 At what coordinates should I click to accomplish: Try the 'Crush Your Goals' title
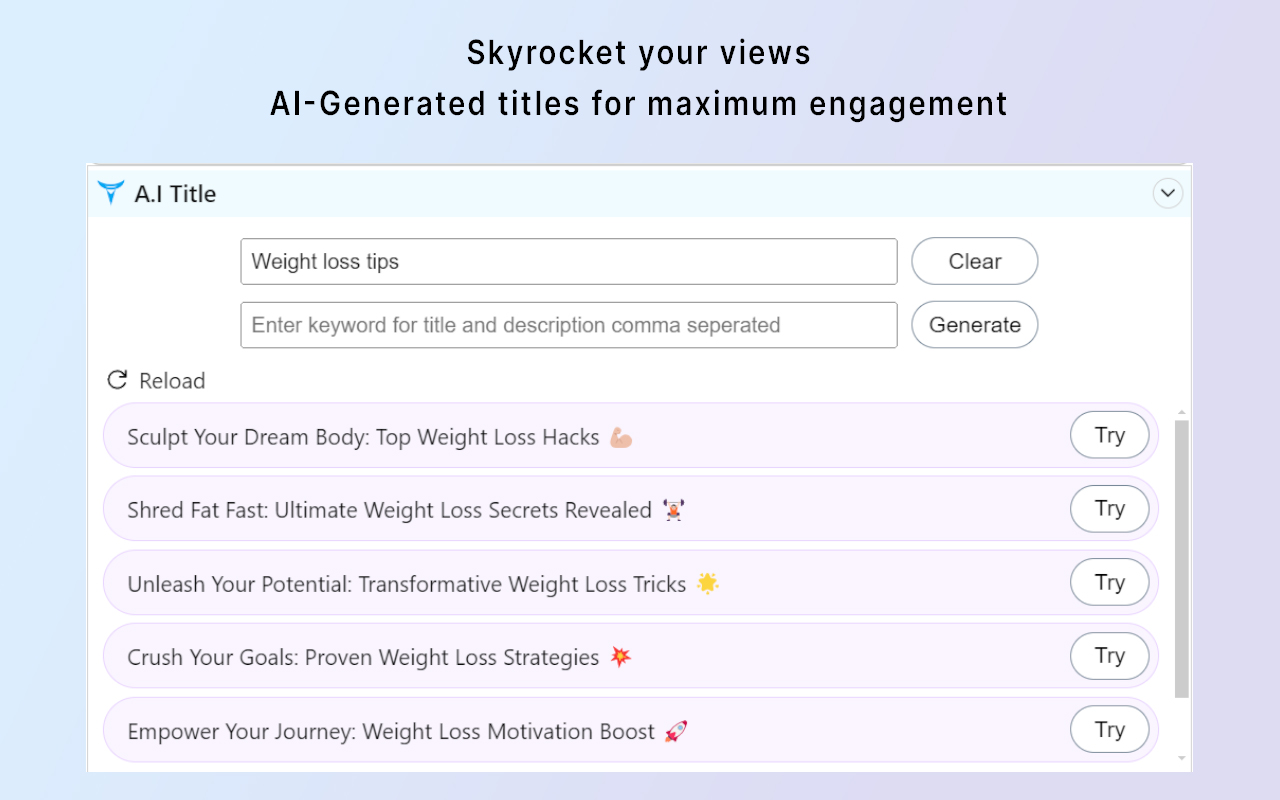pyautogui.click(x=1109, y=656)
